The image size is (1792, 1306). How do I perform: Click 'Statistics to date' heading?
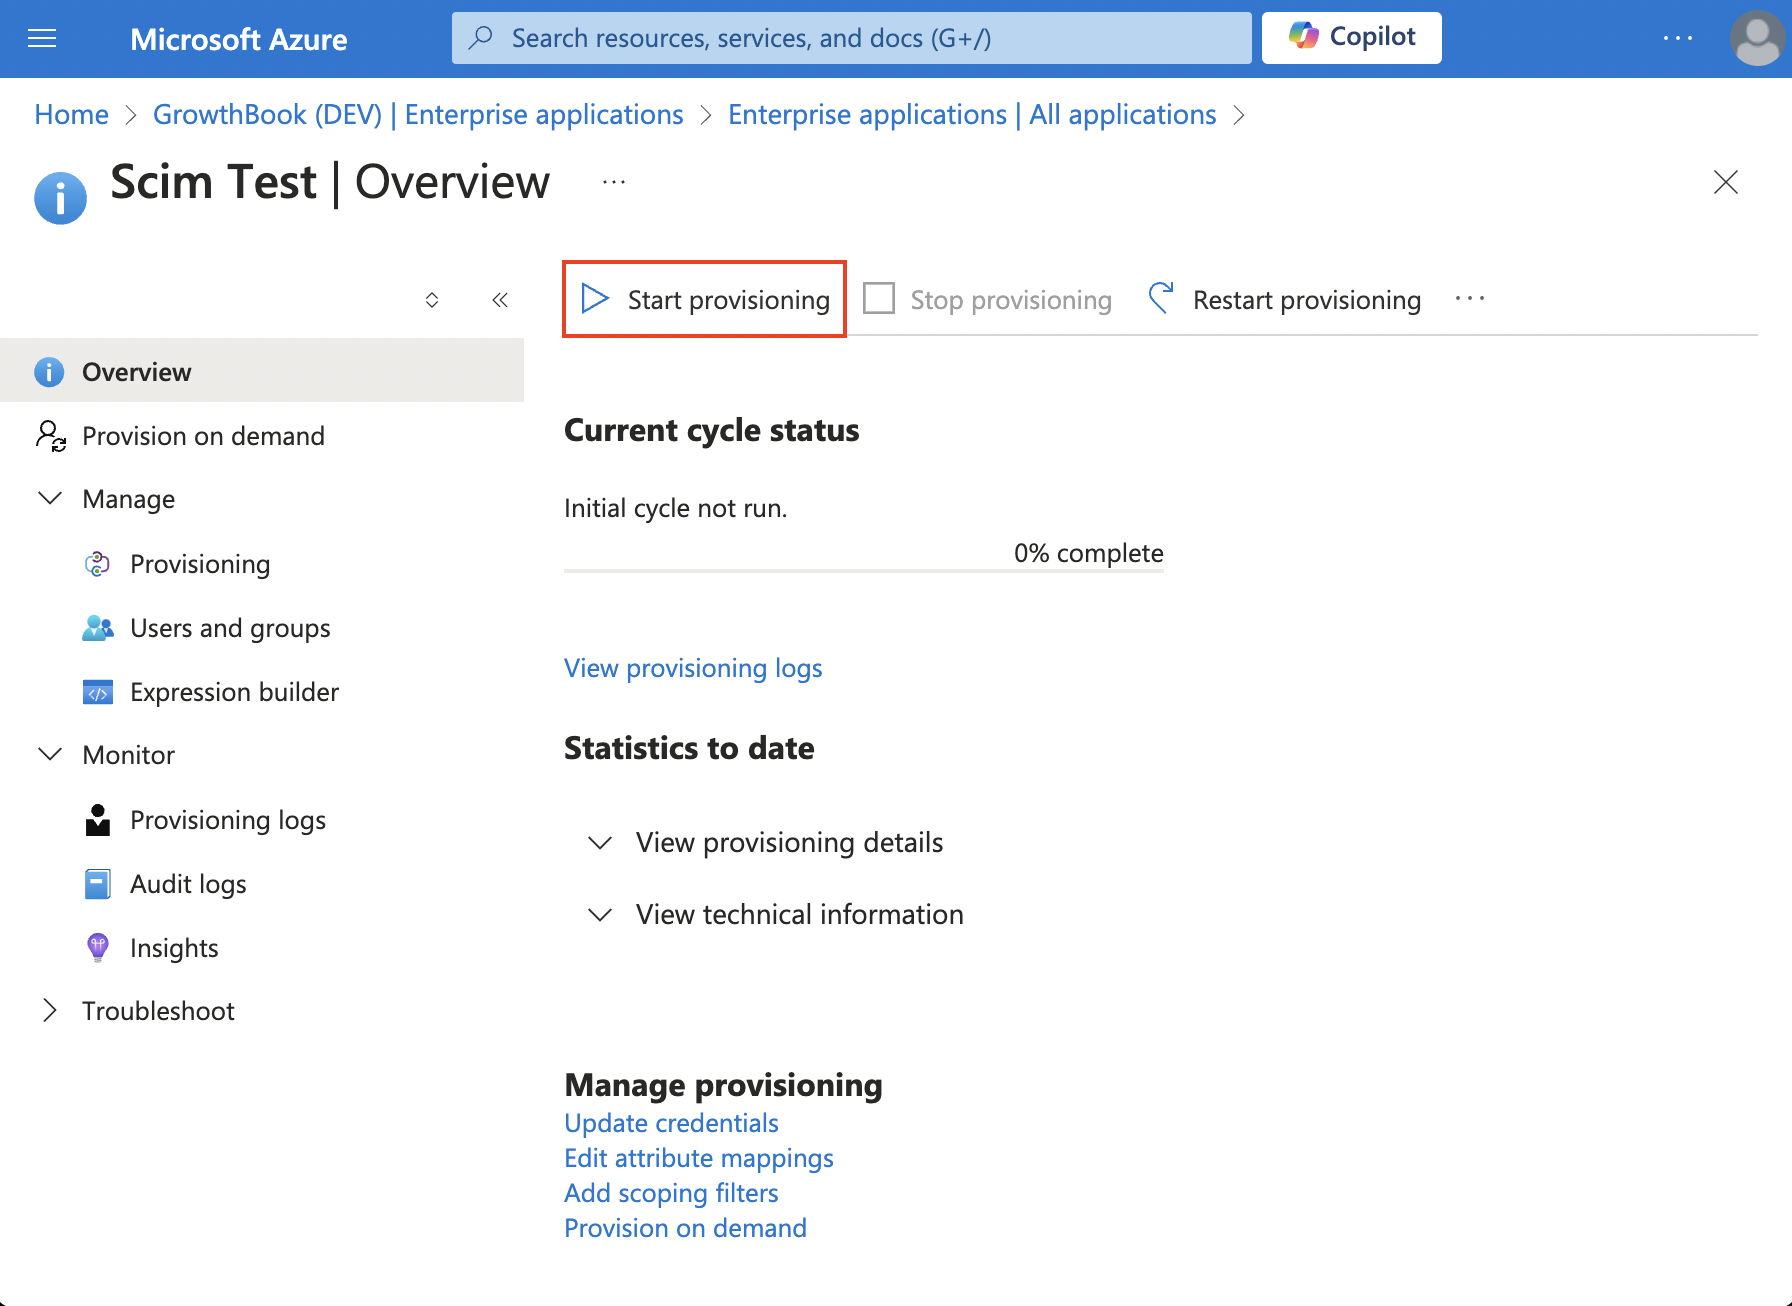(689, 748)
